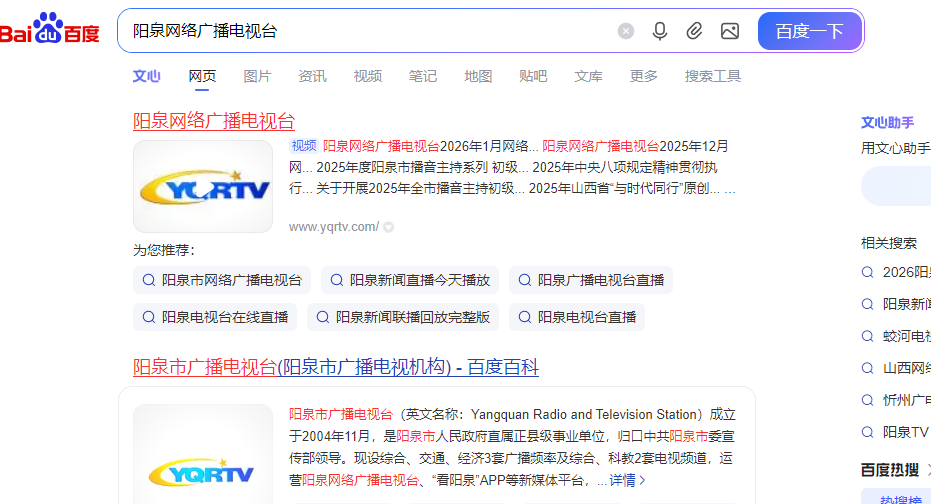
Task: Click the small icon beside www.yqrtv.com
Action: (389, 227)
